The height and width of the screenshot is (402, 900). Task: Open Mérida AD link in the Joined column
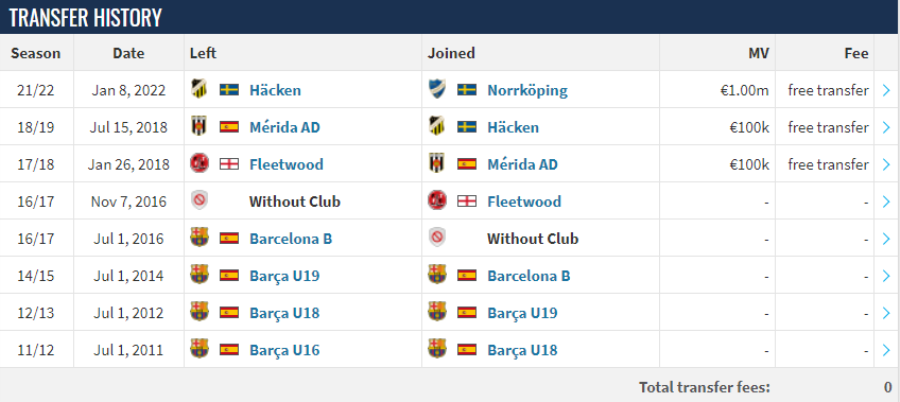pyautogui.click(x=522, y=164)
